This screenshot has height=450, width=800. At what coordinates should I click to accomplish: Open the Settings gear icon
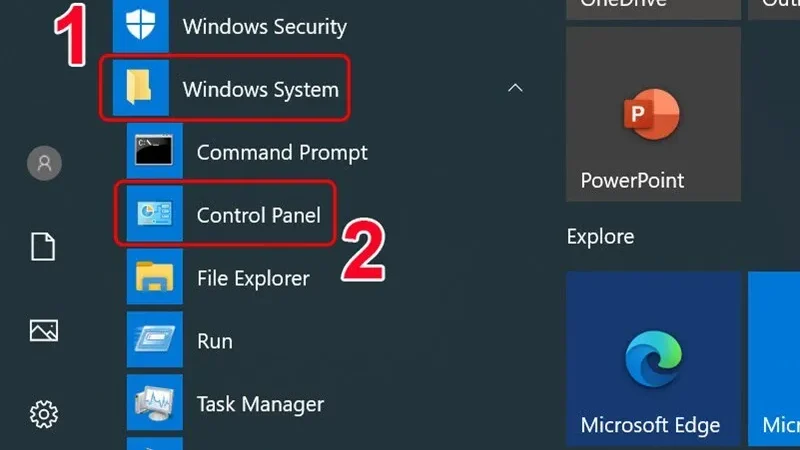point(44,412)
